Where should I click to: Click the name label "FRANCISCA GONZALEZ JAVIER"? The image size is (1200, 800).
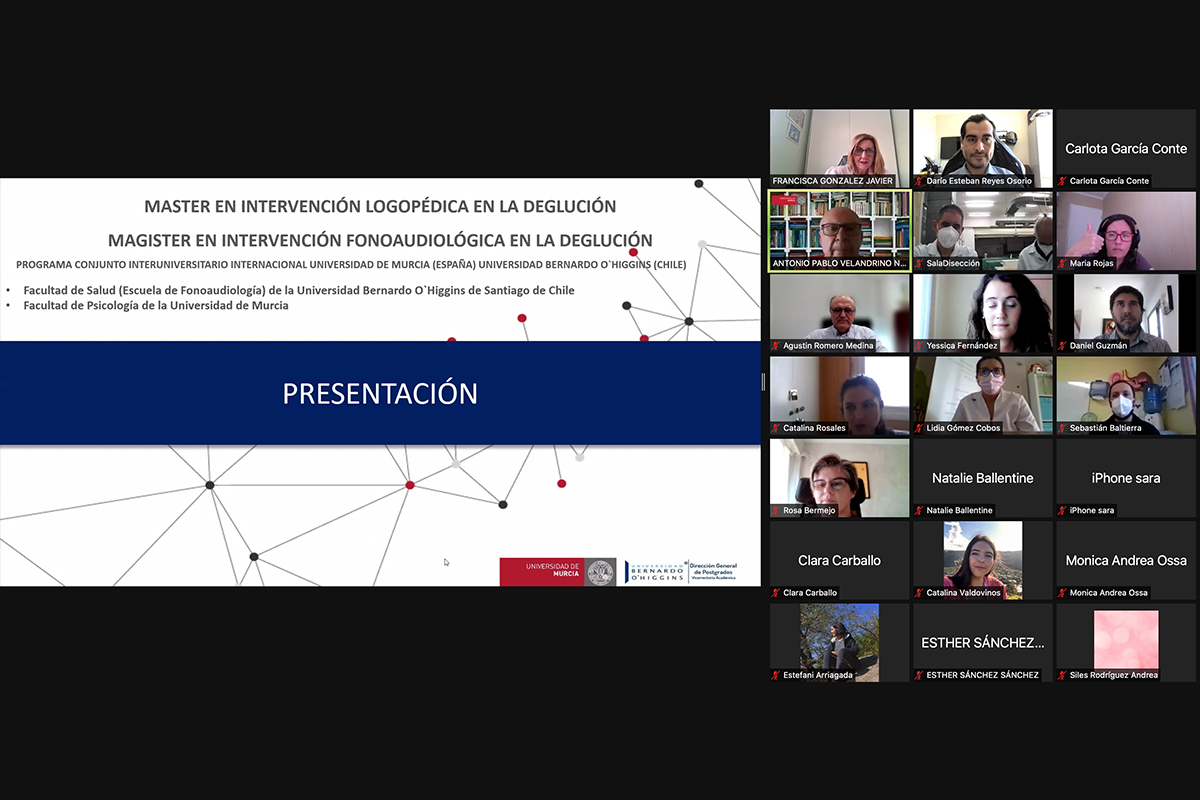coord(833,181)
